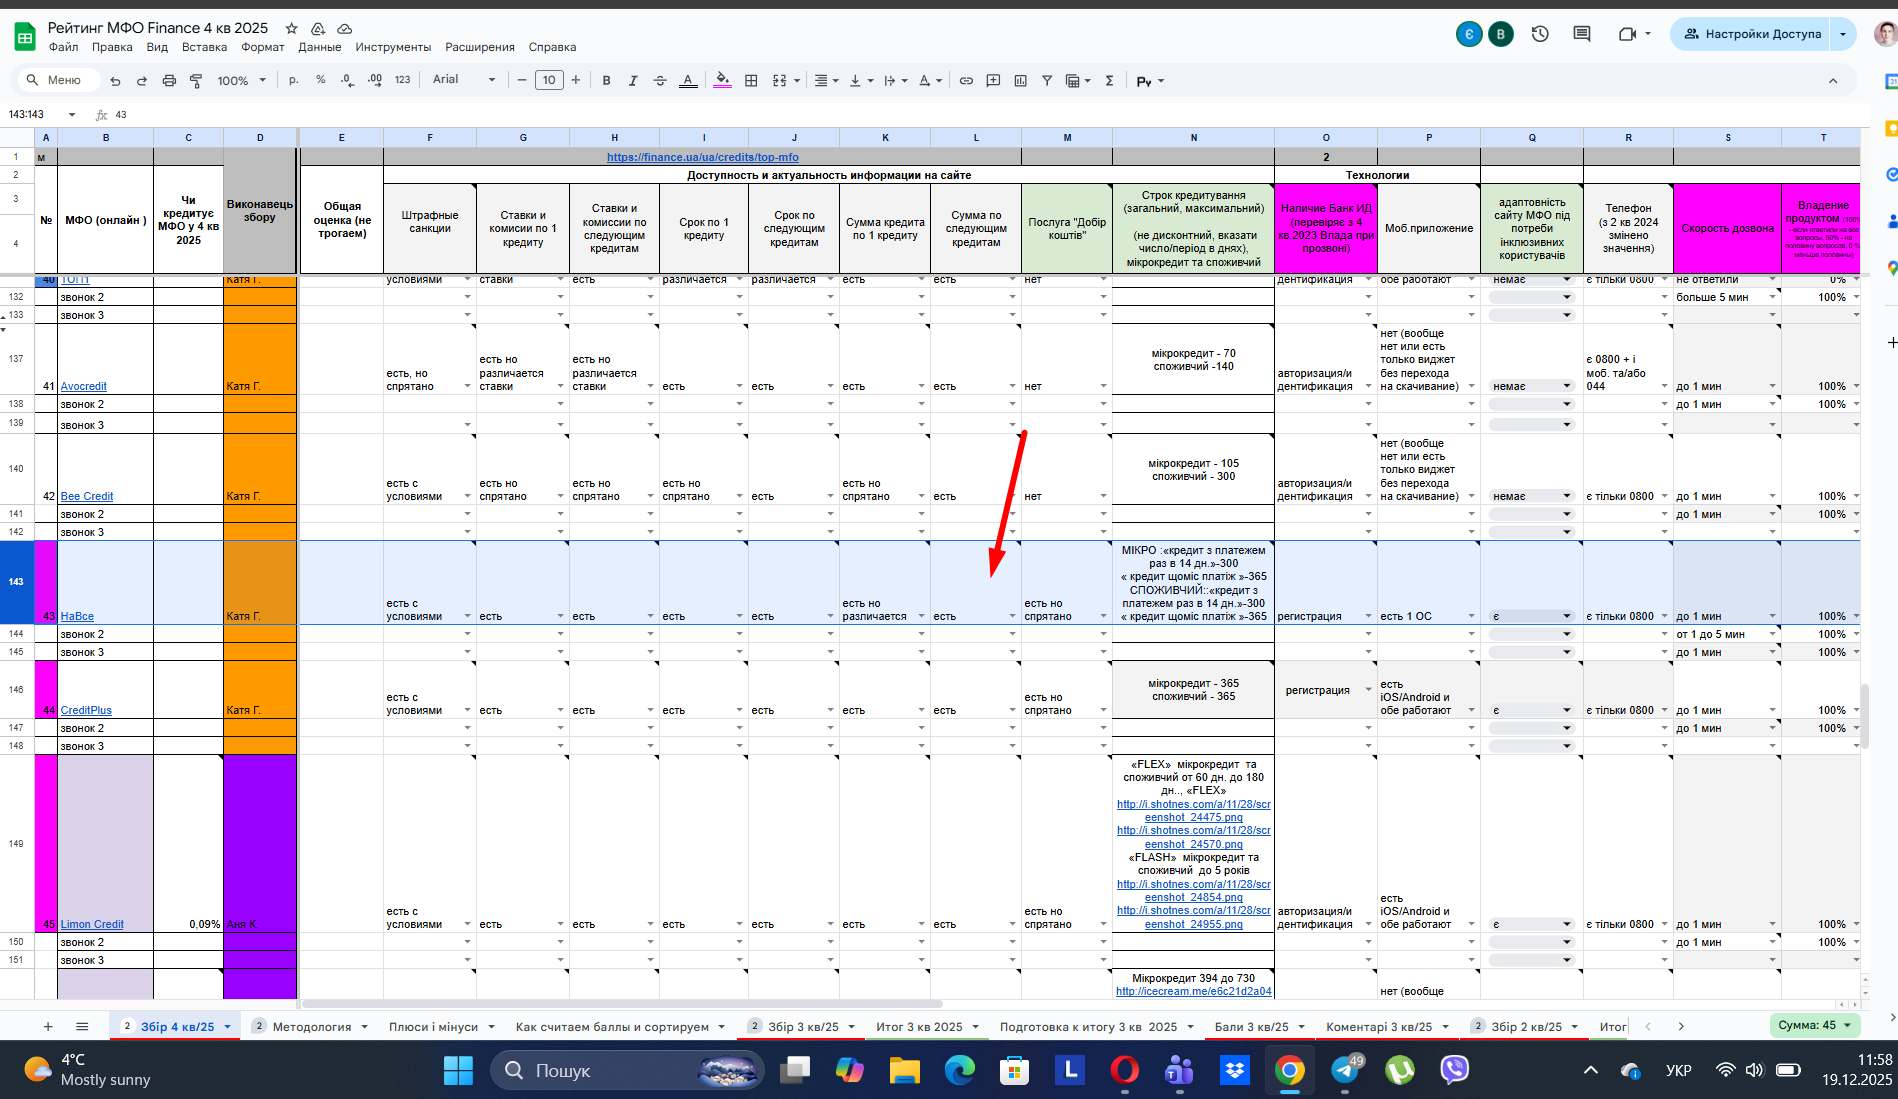
Task: Switch to the Методология sheet tab
Action: [311, 1026]
